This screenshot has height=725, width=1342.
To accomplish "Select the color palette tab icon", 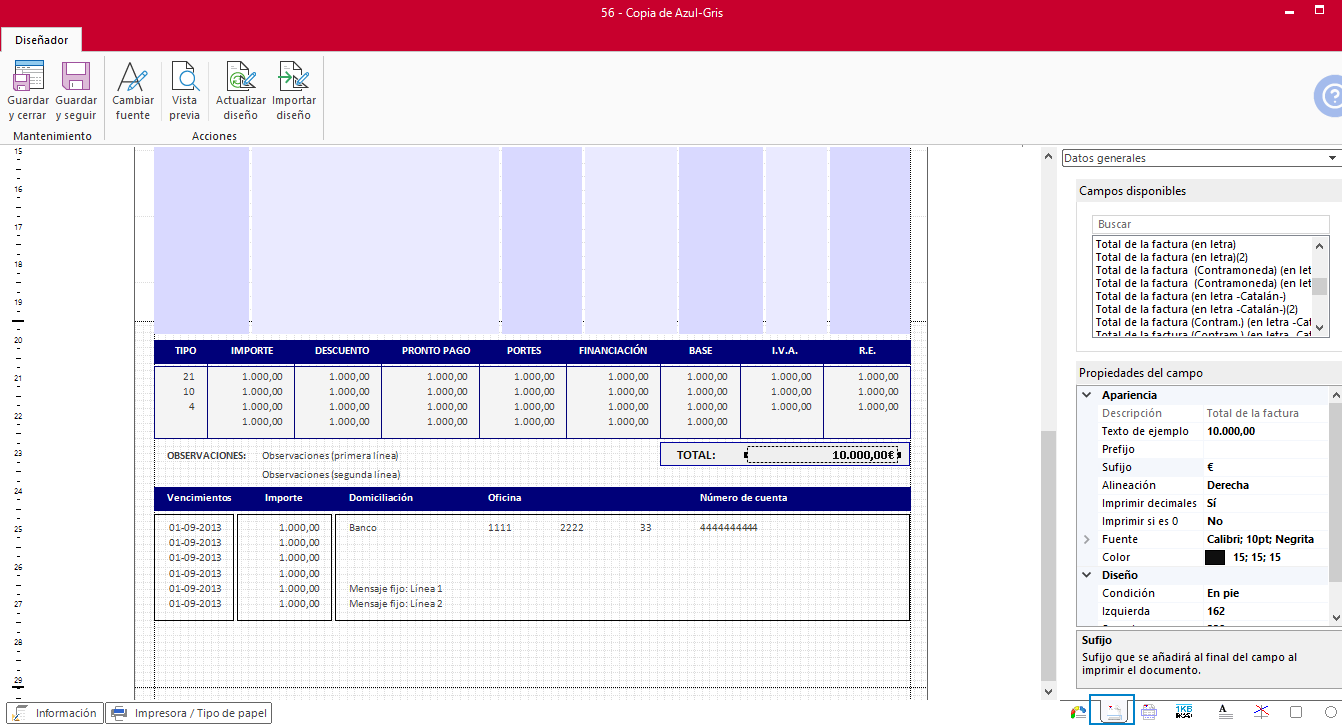I will point(1078,712).
